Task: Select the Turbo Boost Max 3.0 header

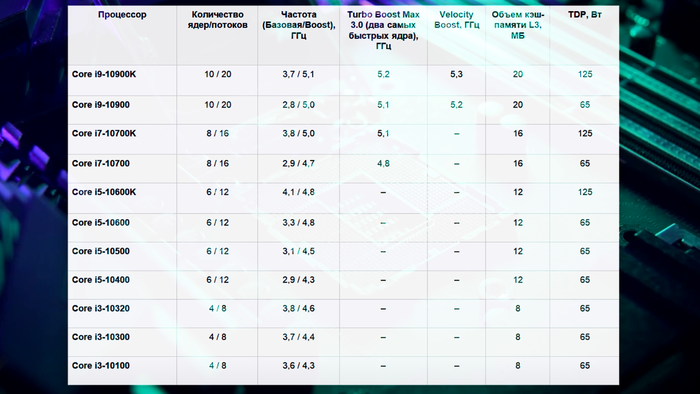Action: click(383, 30)
